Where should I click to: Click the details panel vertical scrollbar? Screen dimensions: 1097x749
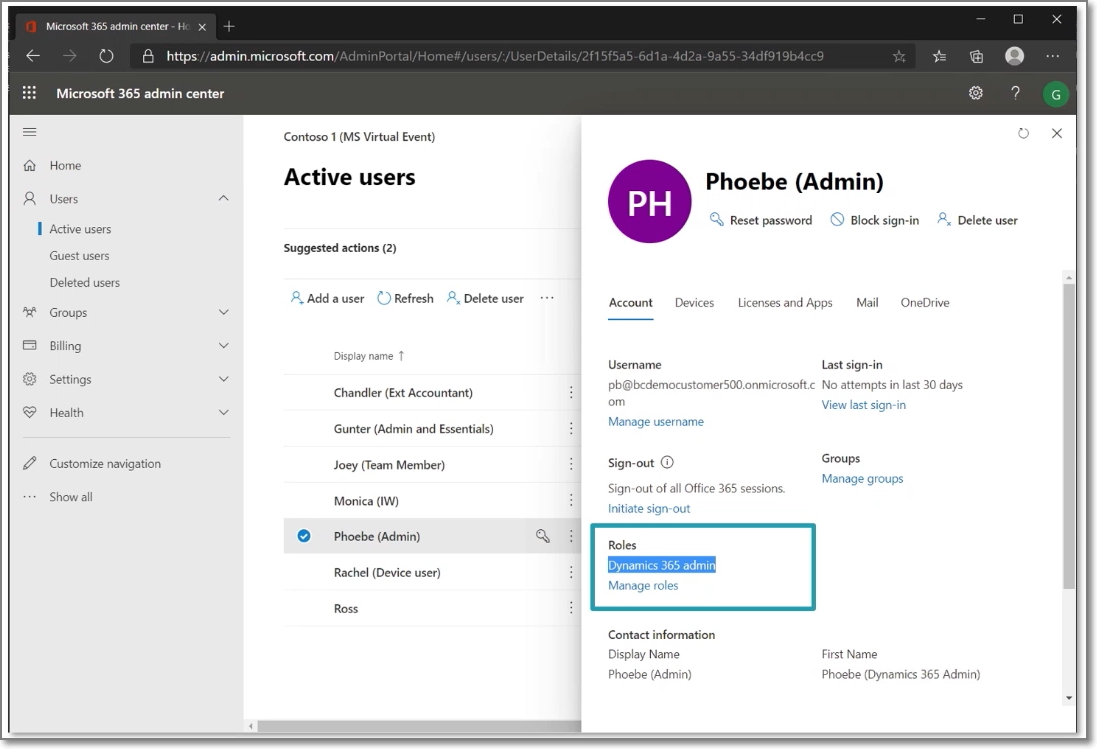pyautogui.click(x=1068, y=437)
